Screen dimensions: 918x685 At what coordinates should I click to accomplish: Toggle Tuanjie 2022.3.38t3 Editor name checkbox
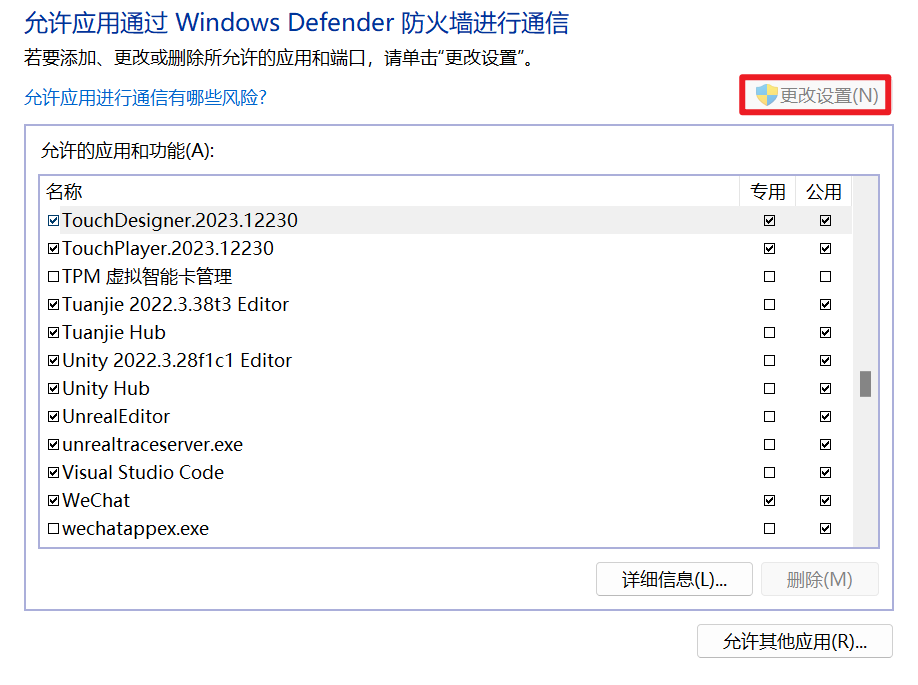click(x=53, y=304)
